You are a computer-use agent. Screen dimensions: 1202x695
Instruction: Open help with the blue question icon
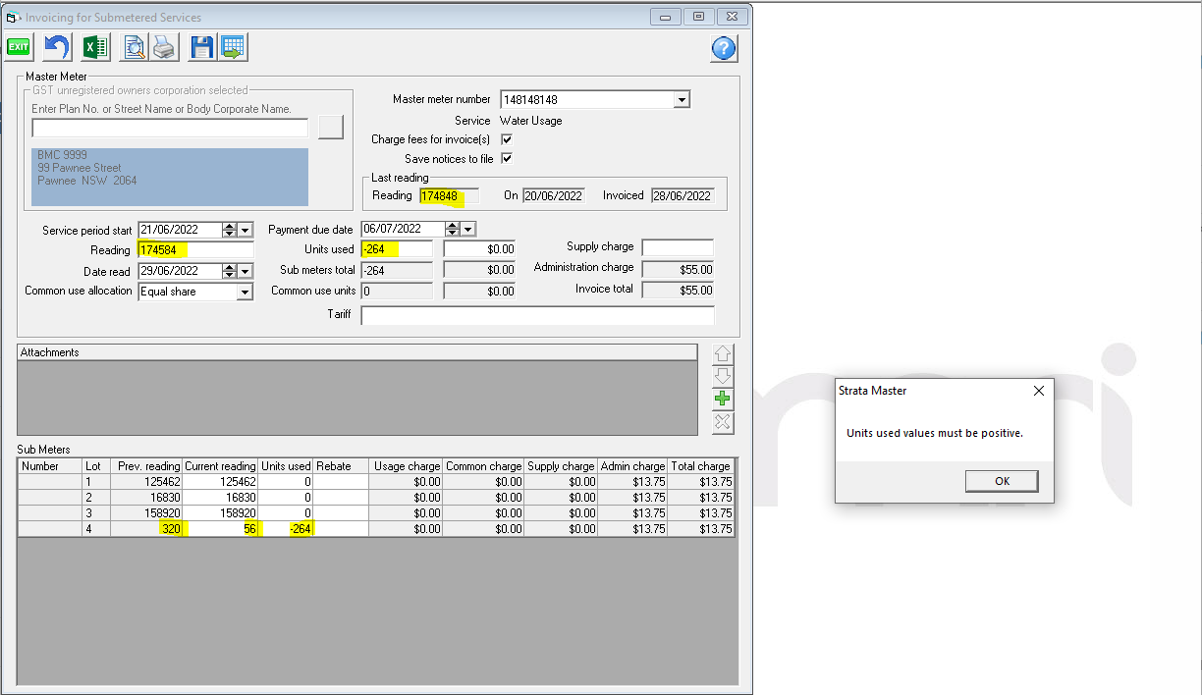[x=724, y=48]
